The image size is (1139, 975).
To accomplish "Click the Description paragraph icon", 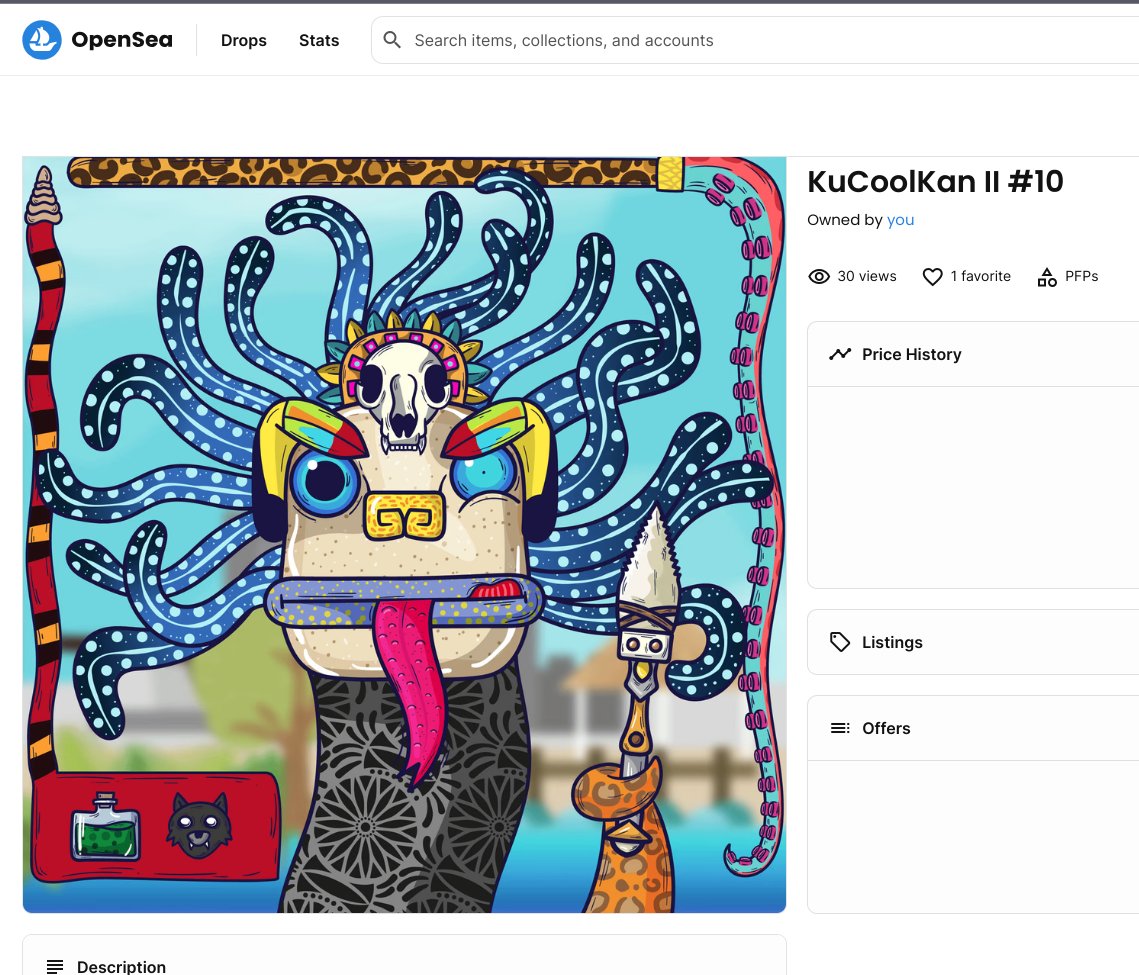I will (x=55, y=966).
